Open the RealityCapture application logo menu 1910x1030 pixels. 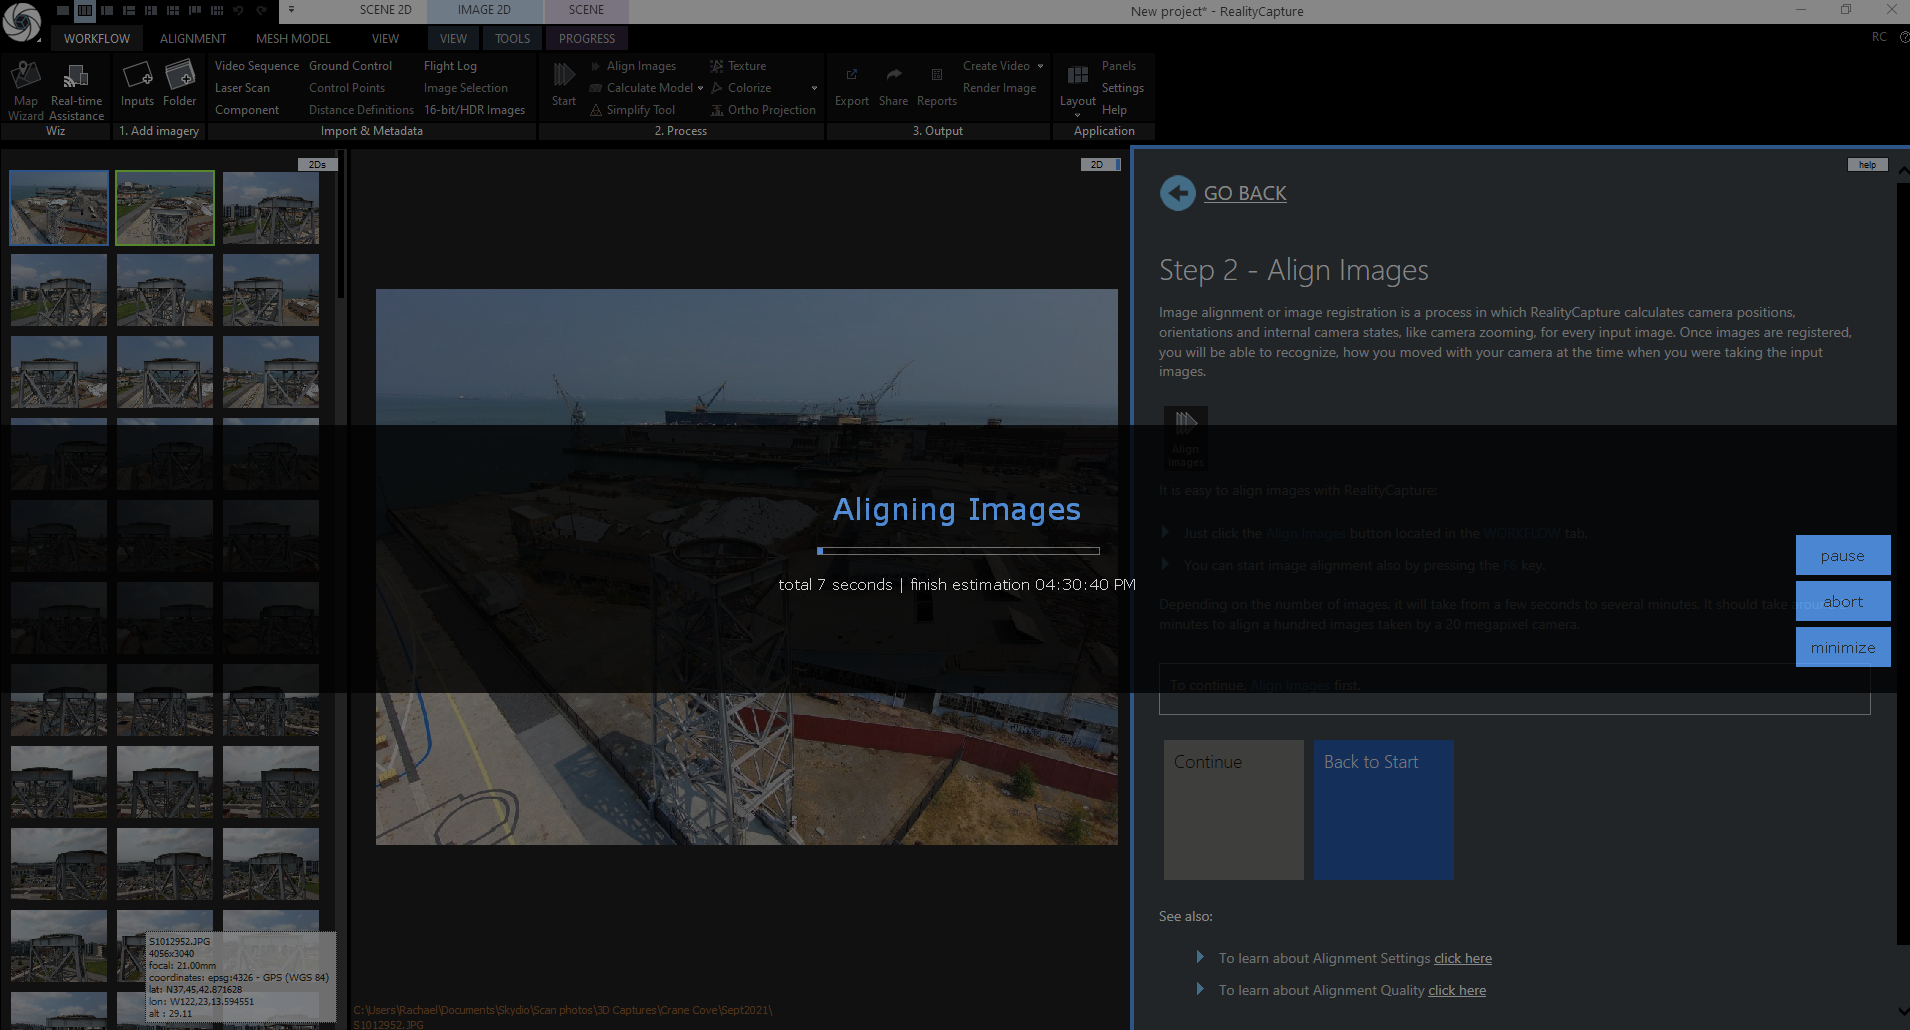[21, 22]
